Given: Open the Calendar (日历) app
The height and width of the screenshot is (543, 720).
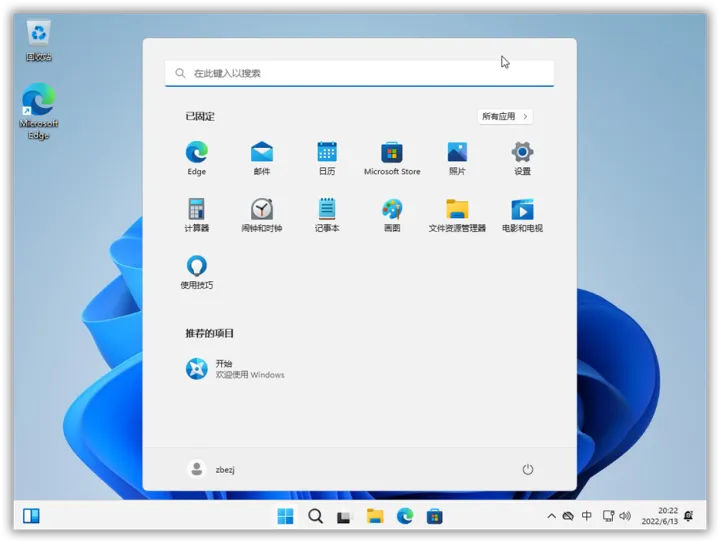Looking at the screenshot, I should point(327,158).
